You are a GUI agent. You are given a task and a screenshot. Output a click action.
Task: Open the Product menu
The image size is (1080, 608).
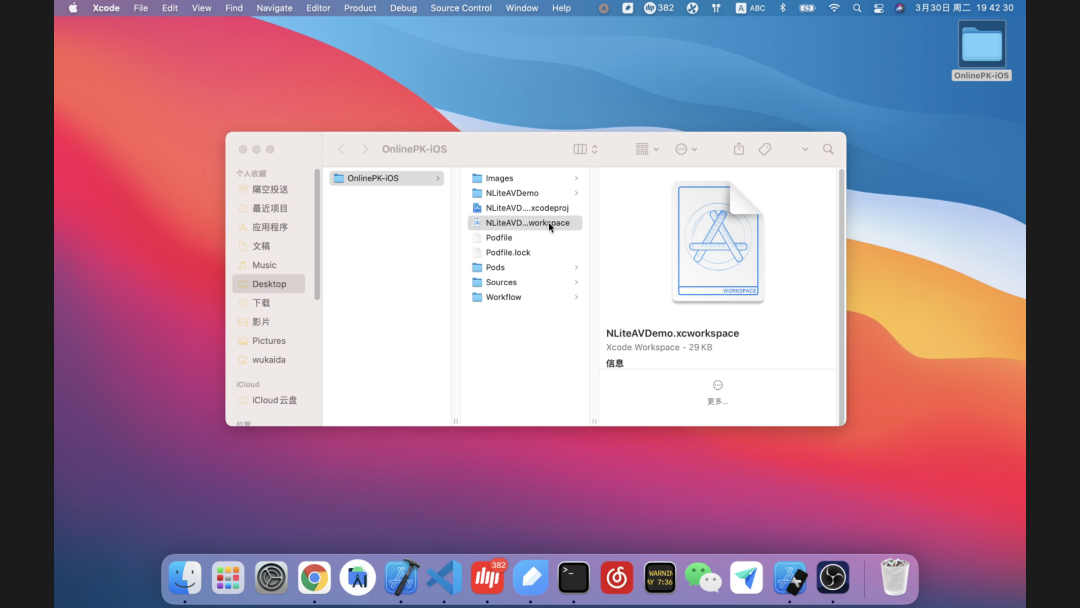click(360, 8)
